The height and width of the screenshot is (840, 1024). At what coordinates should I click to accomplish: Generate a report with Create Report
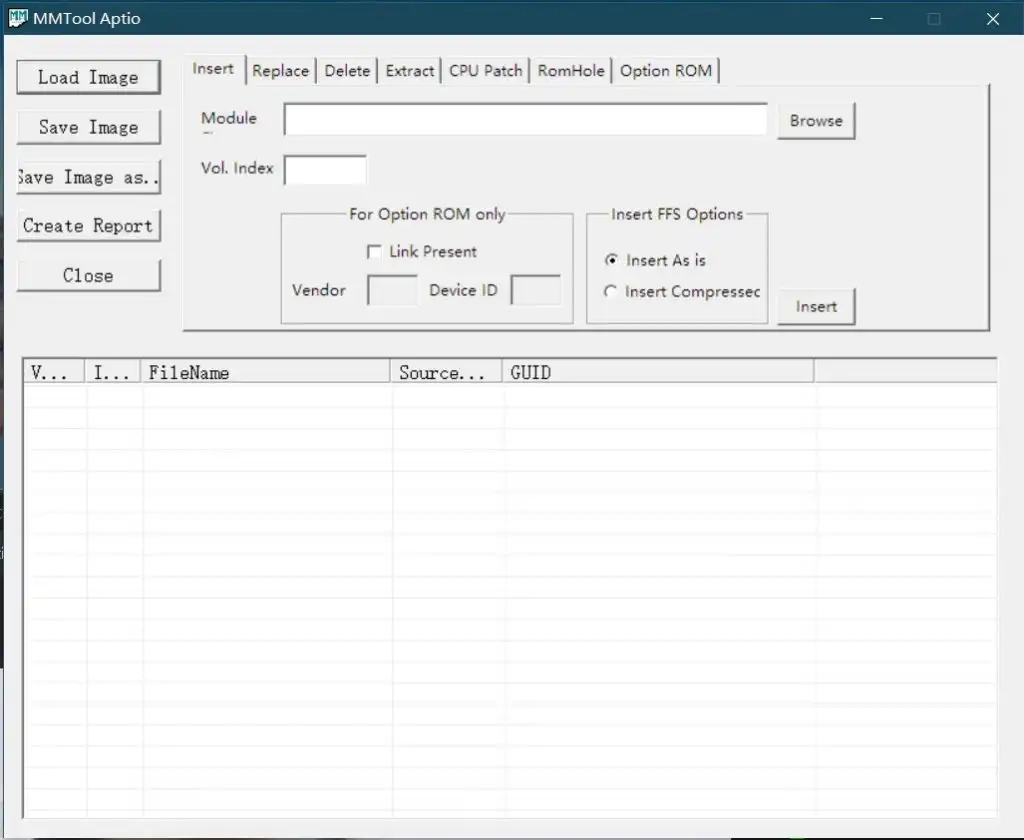tap(88, 226)
